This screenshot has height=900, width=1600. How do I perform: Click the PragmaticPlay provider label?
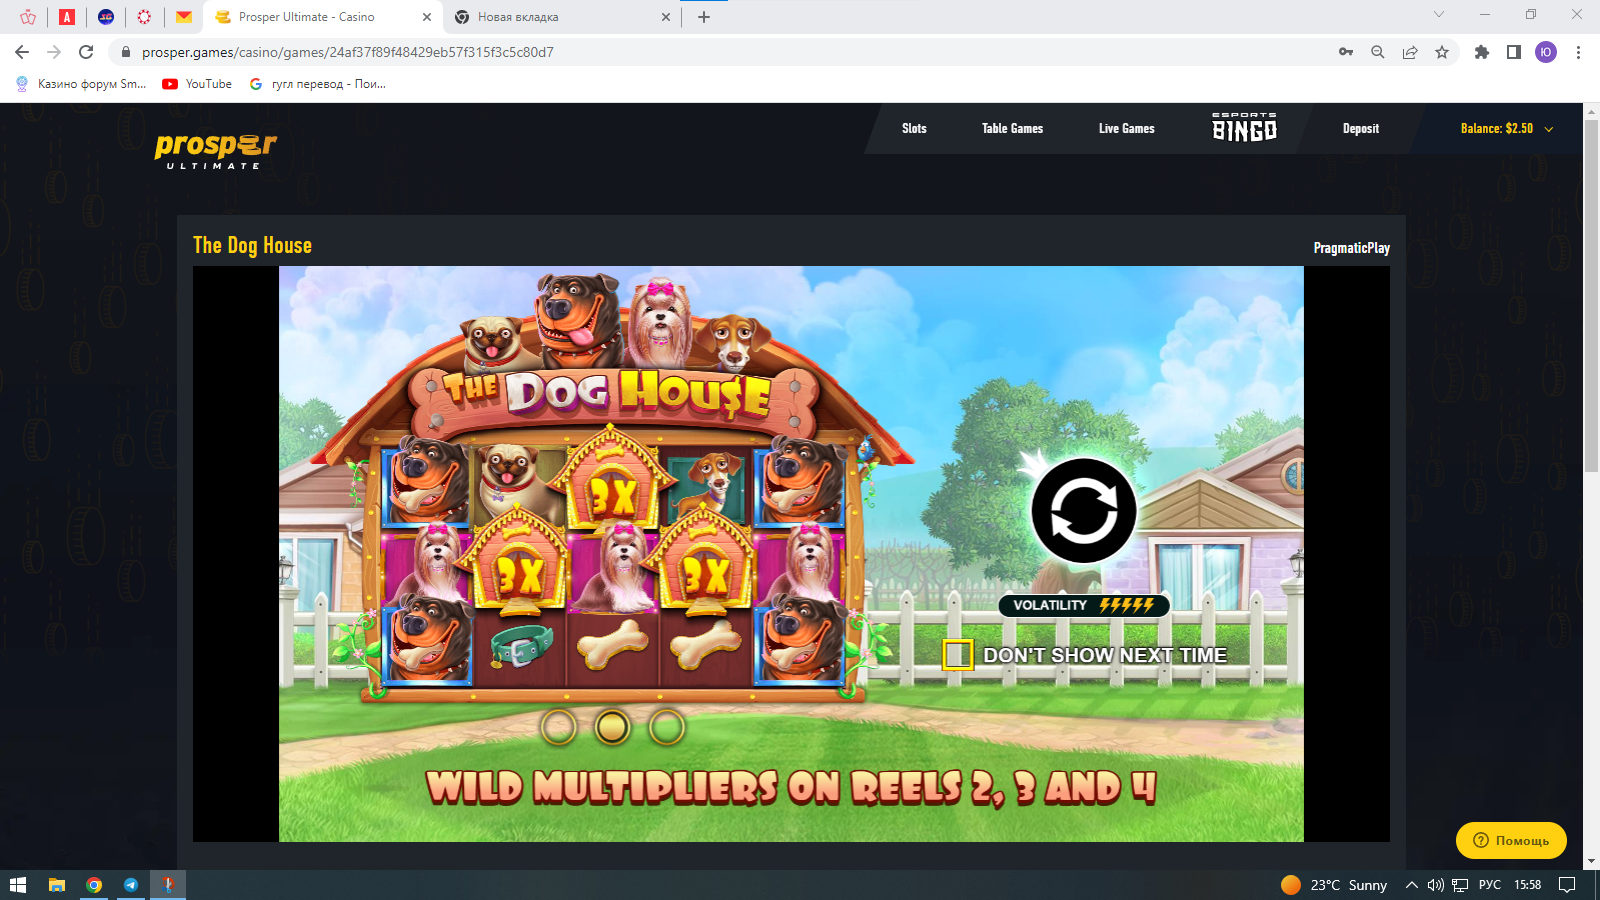click(x=1351, y=248)
